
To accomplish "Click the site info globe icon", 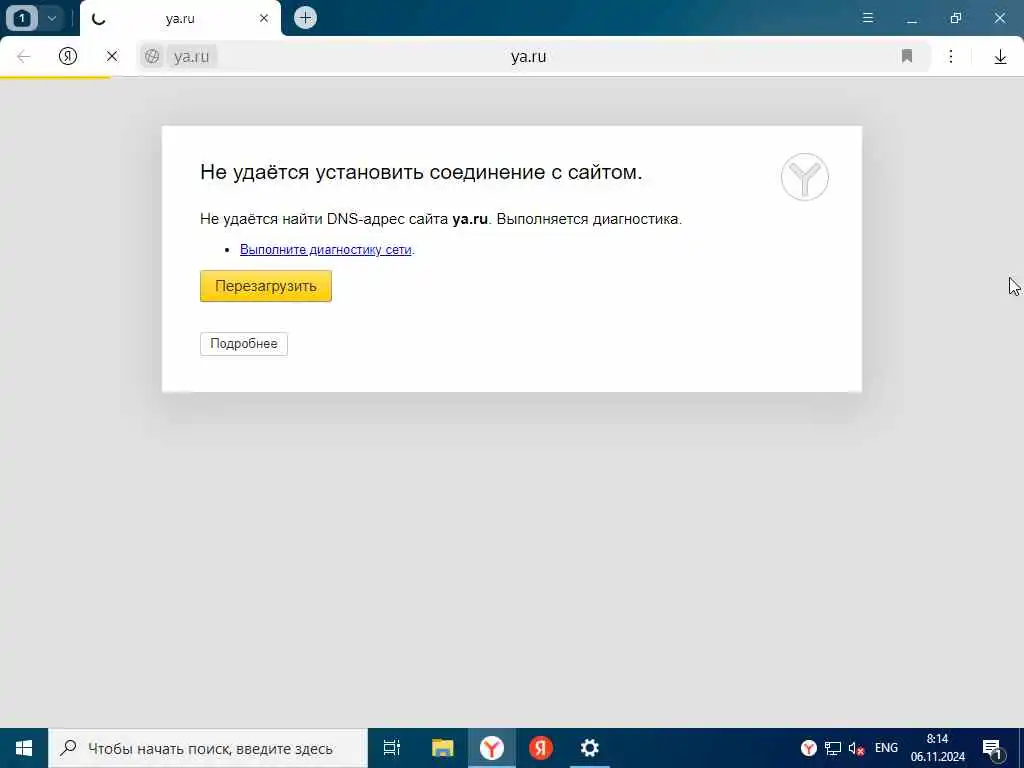I will pyautogui.click(x=152, y=57).
